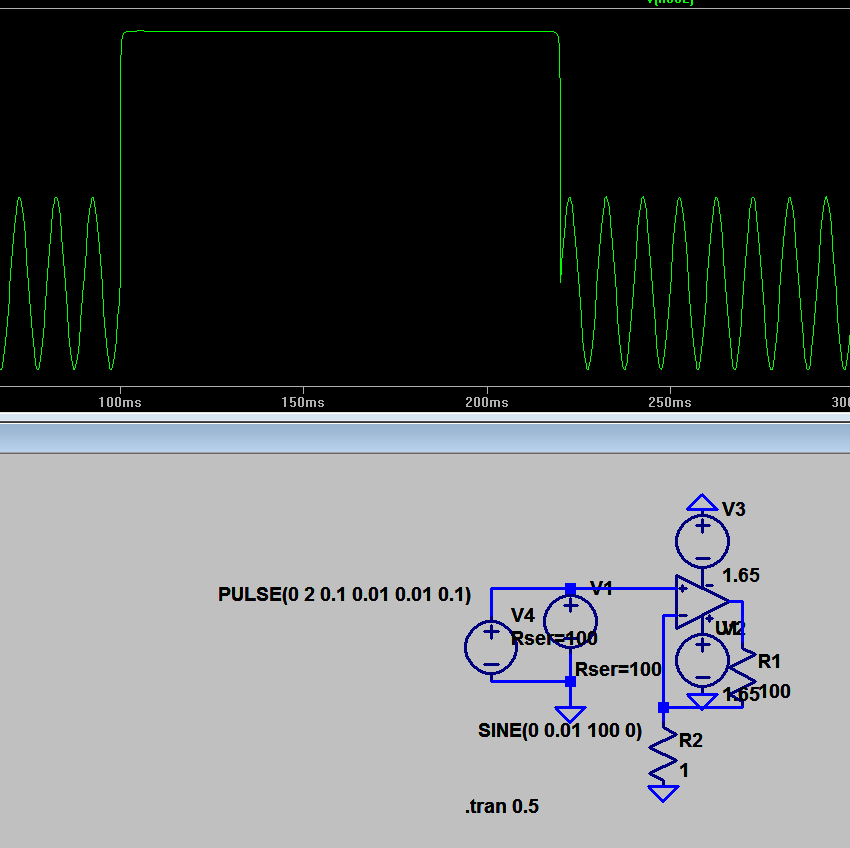Click the .tran 0.5 directive

(502, 806)
